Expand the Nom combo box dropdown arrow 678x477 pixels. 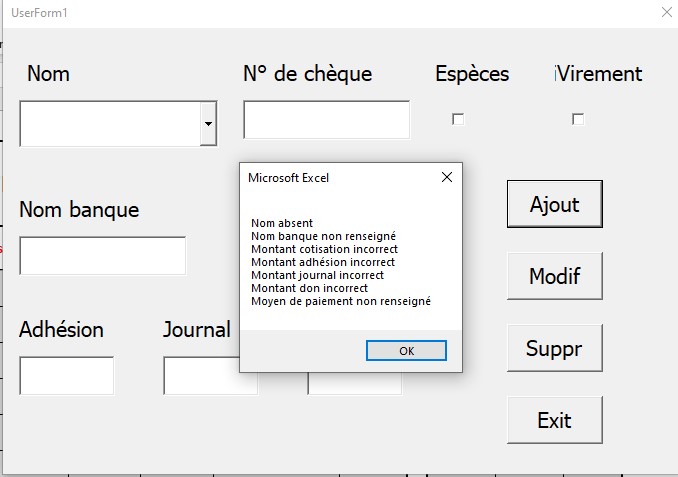click(208, 124)
